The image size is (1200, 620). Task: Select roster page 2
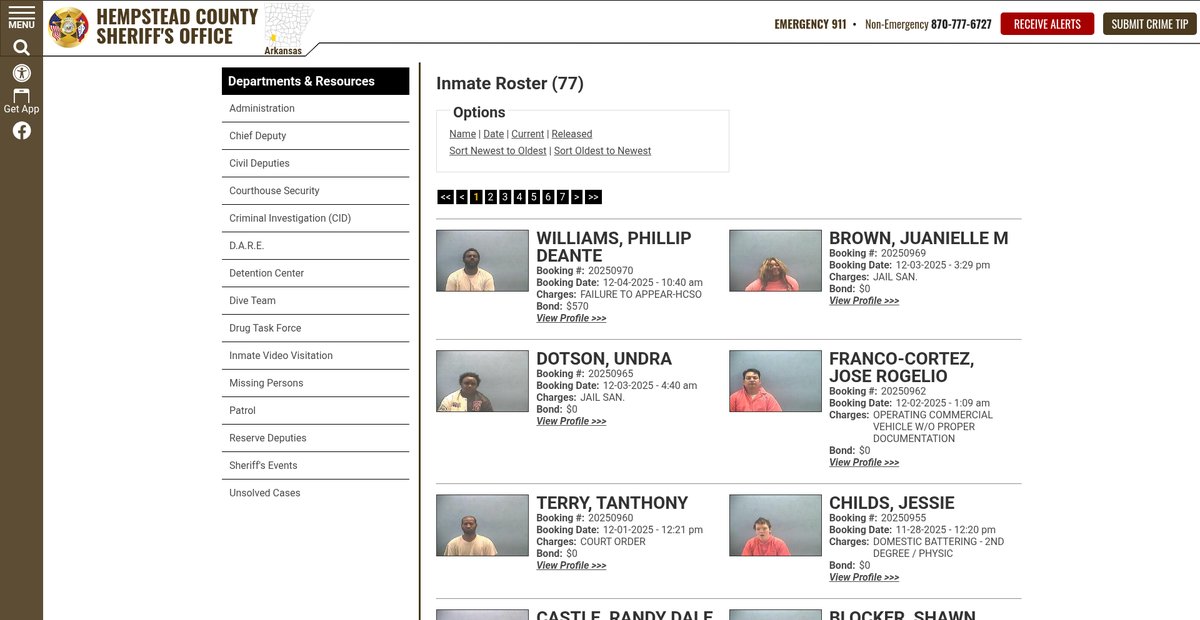pyautogui.click(x=490, y=197)
